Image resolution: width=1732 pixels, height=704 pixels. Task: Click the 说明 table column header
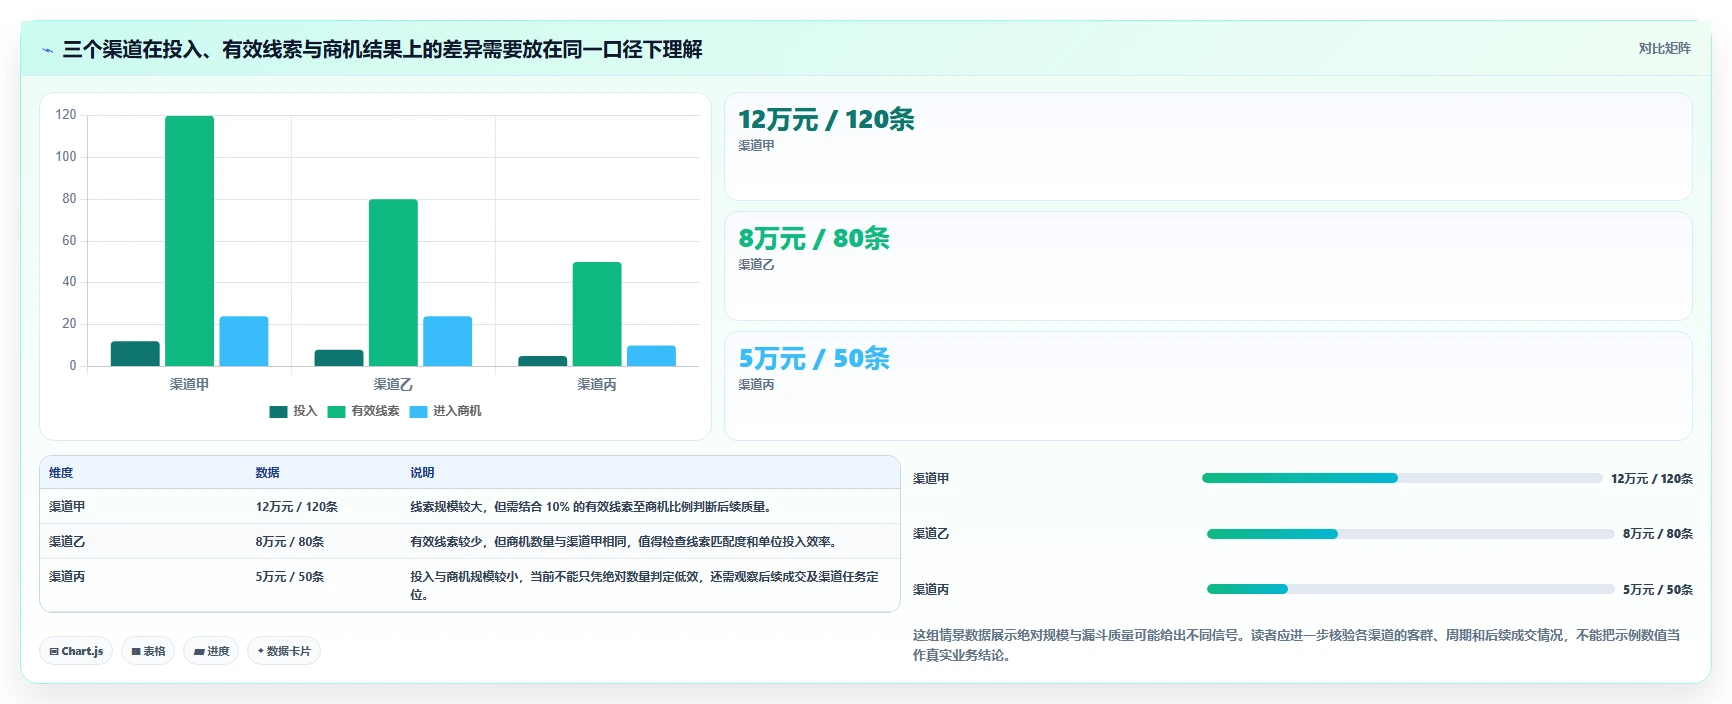tap(422, 473)
